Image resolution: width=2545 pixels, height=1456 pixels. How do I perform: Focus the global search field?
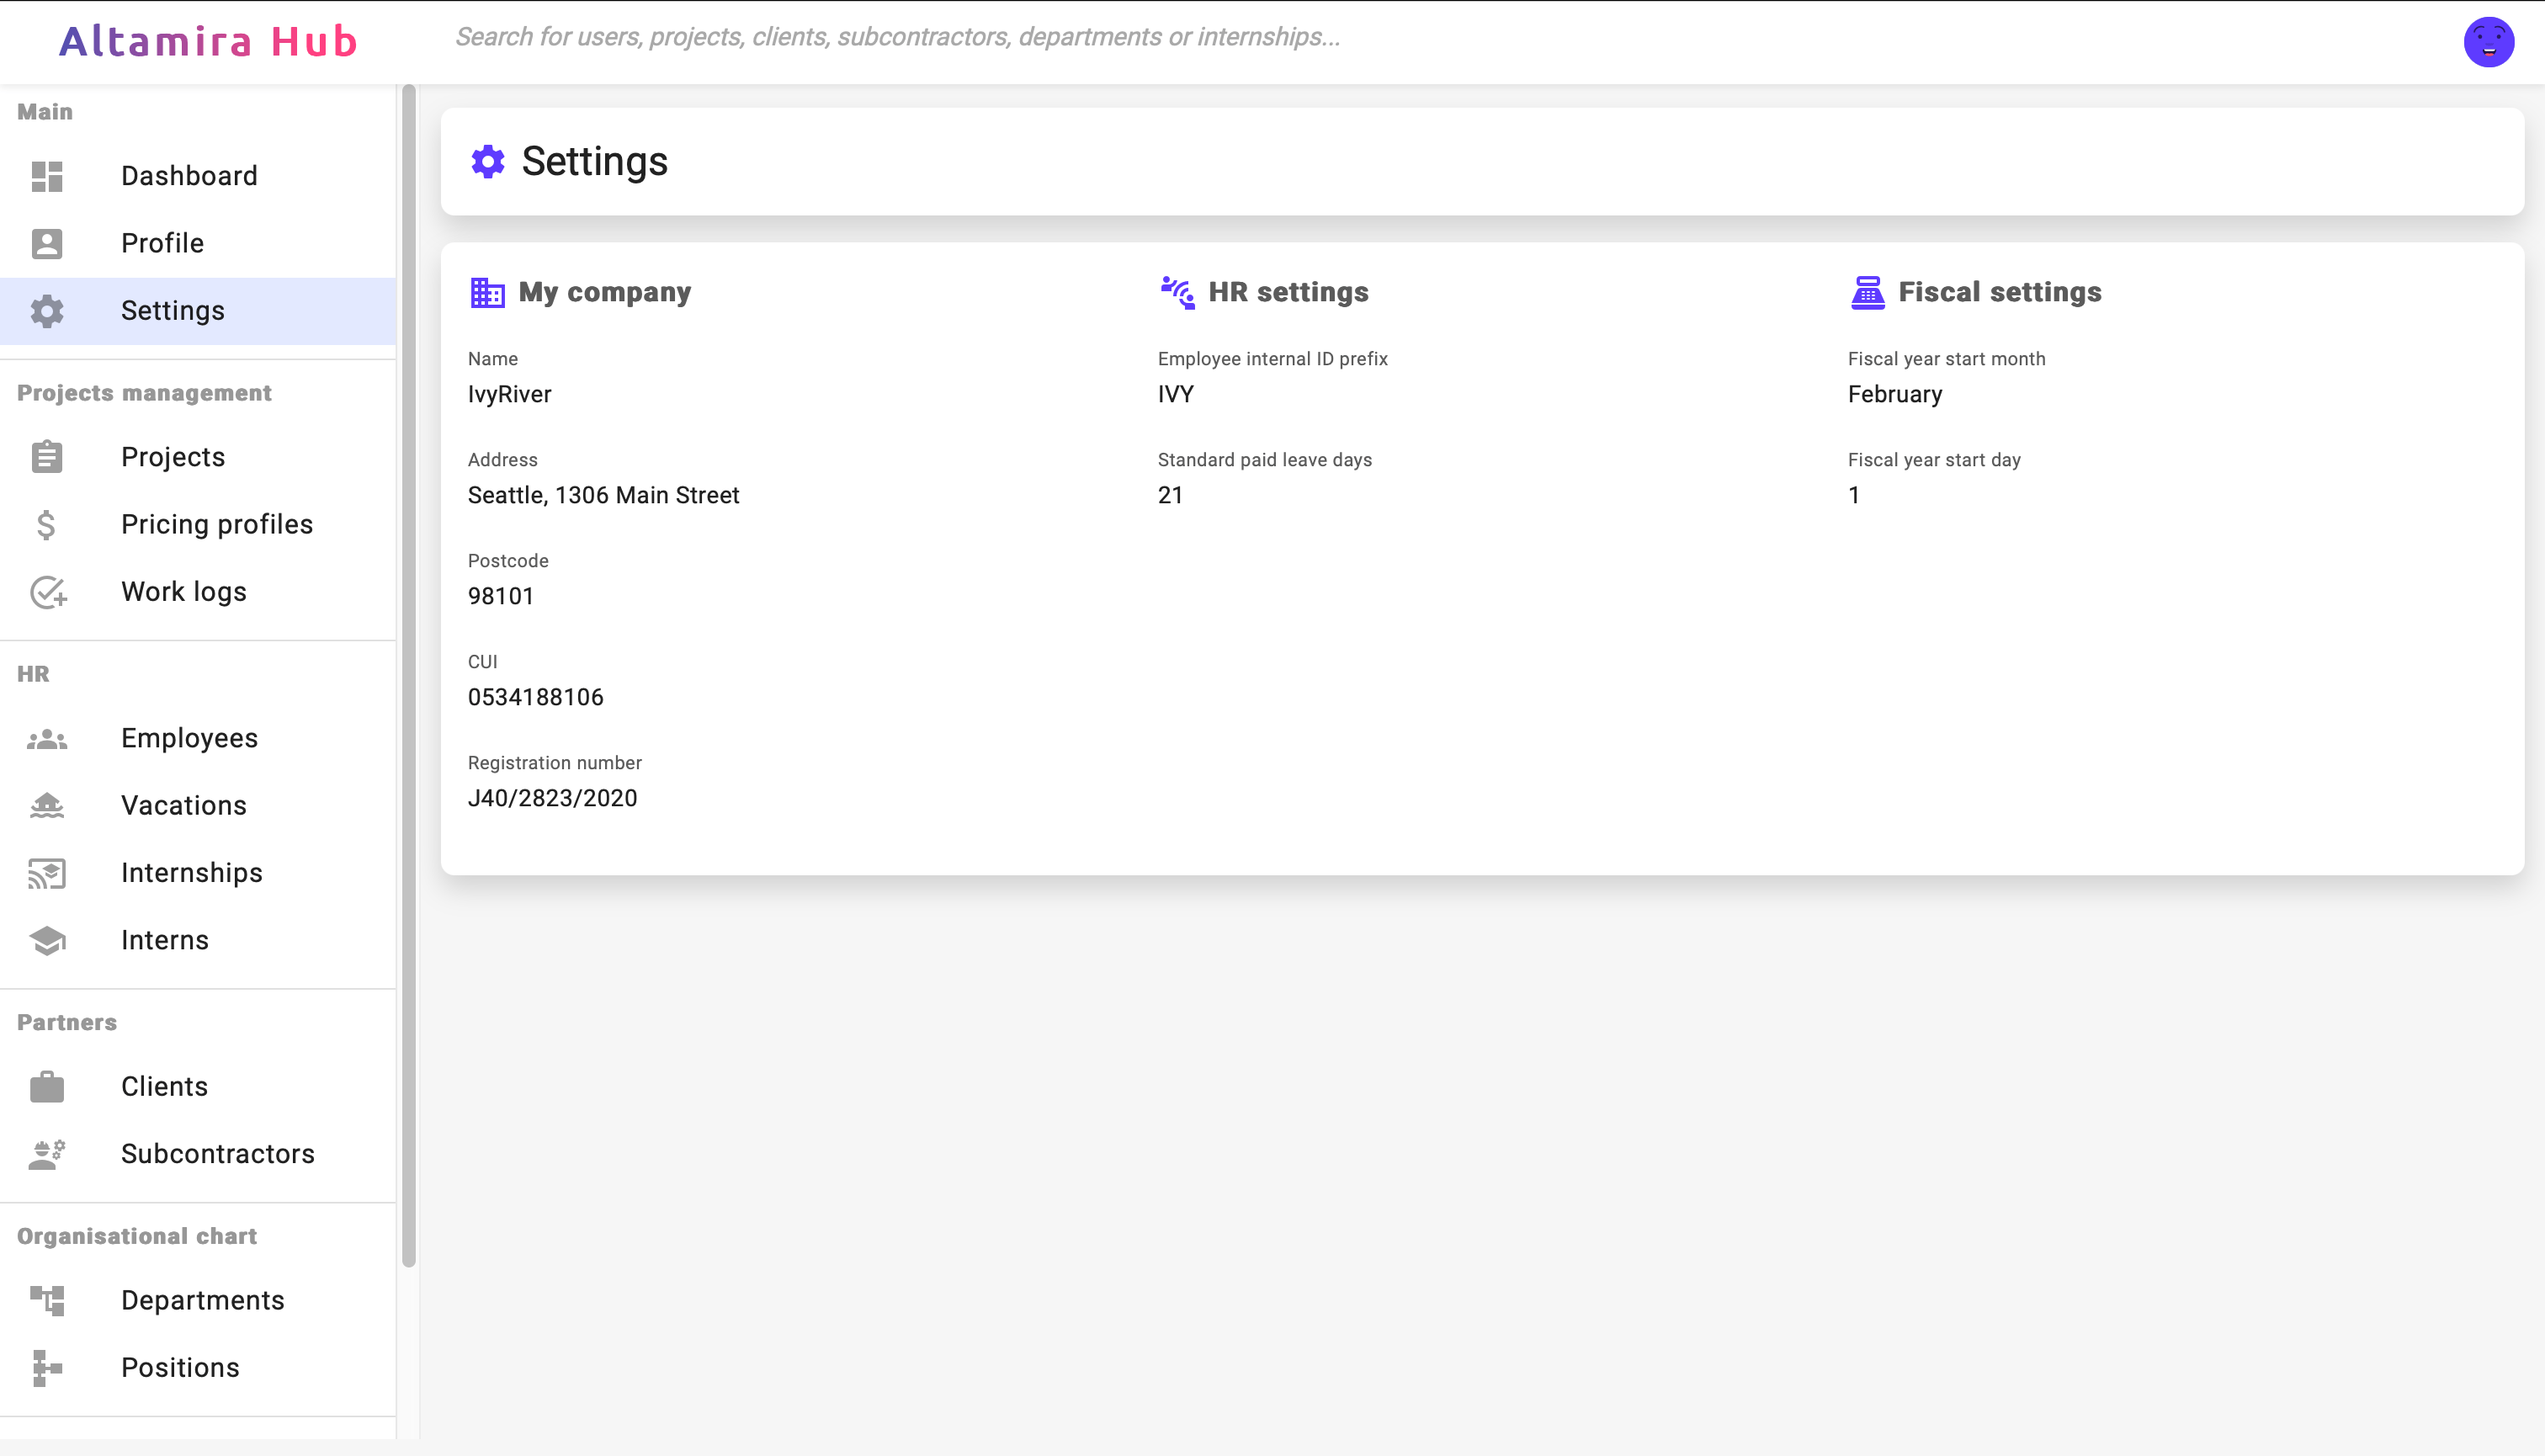click(x=897, y=37)
